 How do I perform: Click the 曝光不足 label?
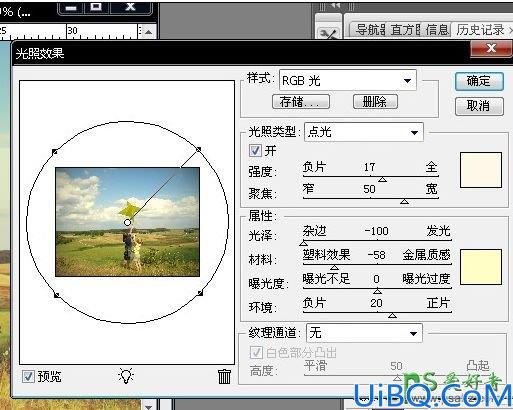[x=326, y=279]
